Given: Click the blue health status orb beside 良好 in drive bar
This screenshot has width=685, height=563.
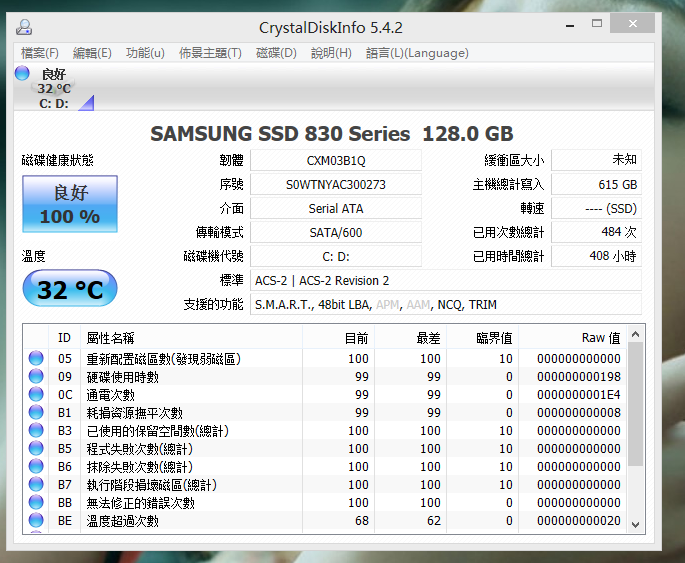Looking at the screenshot, I should click(x=22, y=73).
